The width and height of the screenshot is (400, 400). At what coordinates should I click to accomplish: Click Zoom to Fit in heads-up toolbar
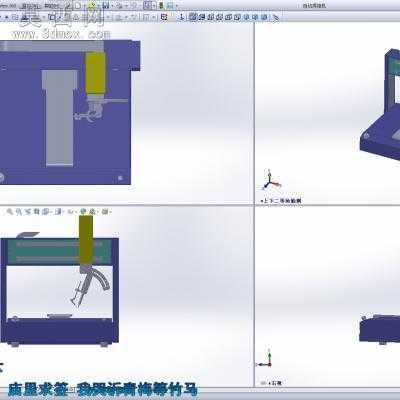click(x=9, y=212)
